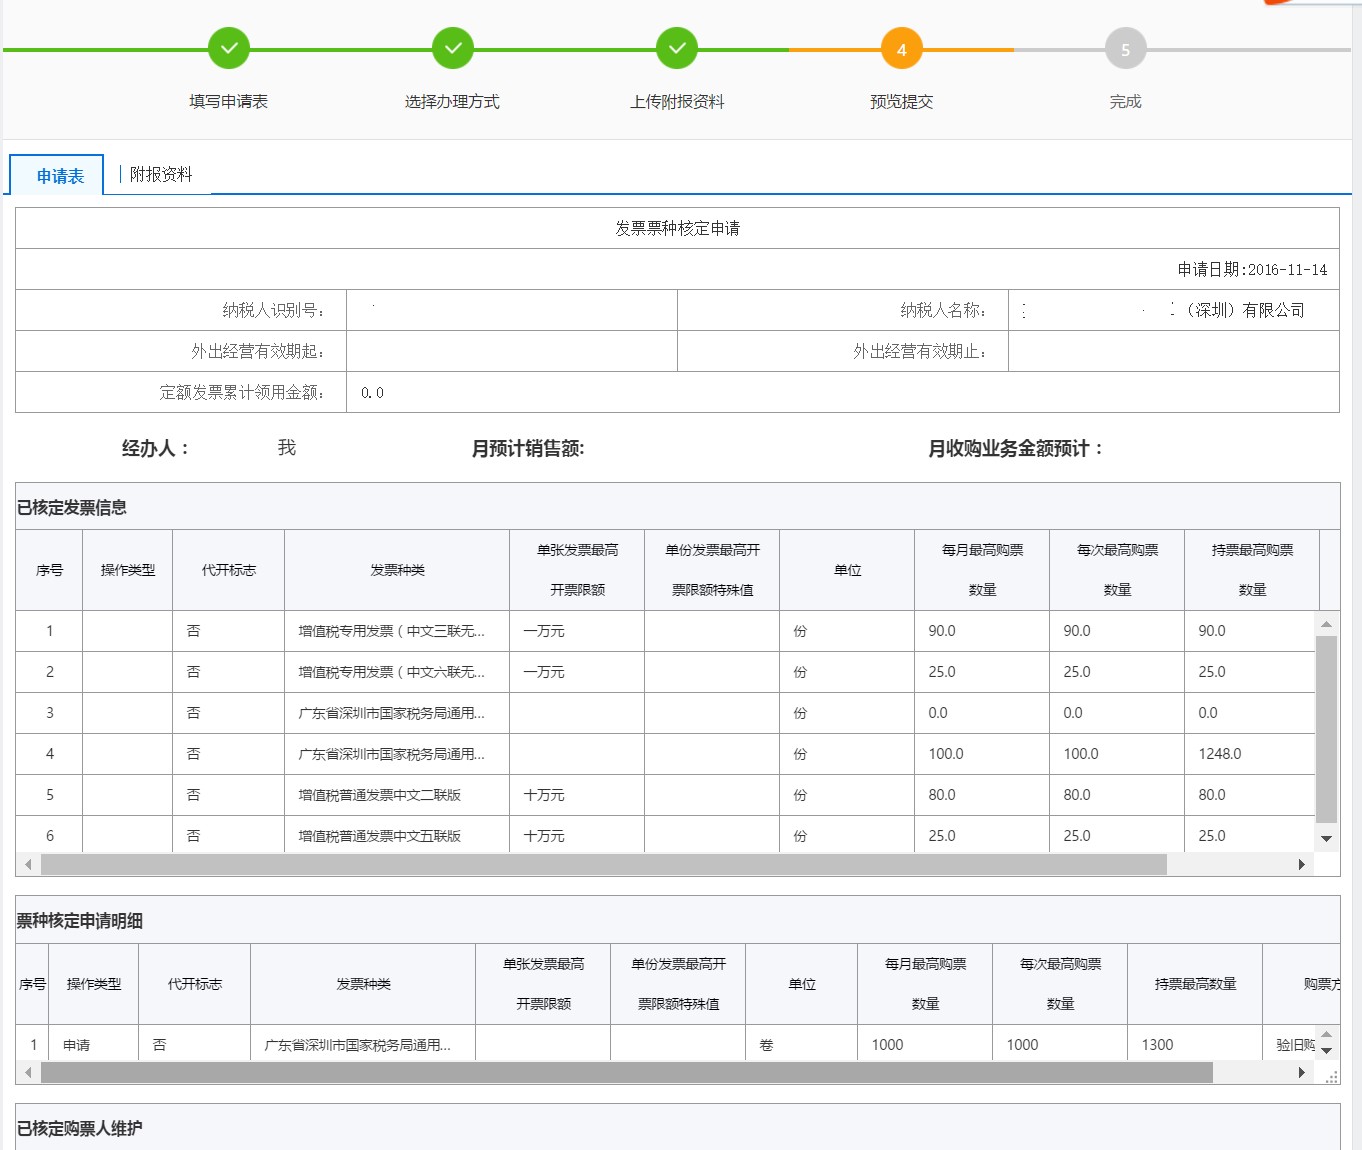Image resolution: width=1362 pixels, height=1150 pixels.
Task: Click the orange step 4 预览提交 circle
Action: pyautogui.click(x=901, y=49)
